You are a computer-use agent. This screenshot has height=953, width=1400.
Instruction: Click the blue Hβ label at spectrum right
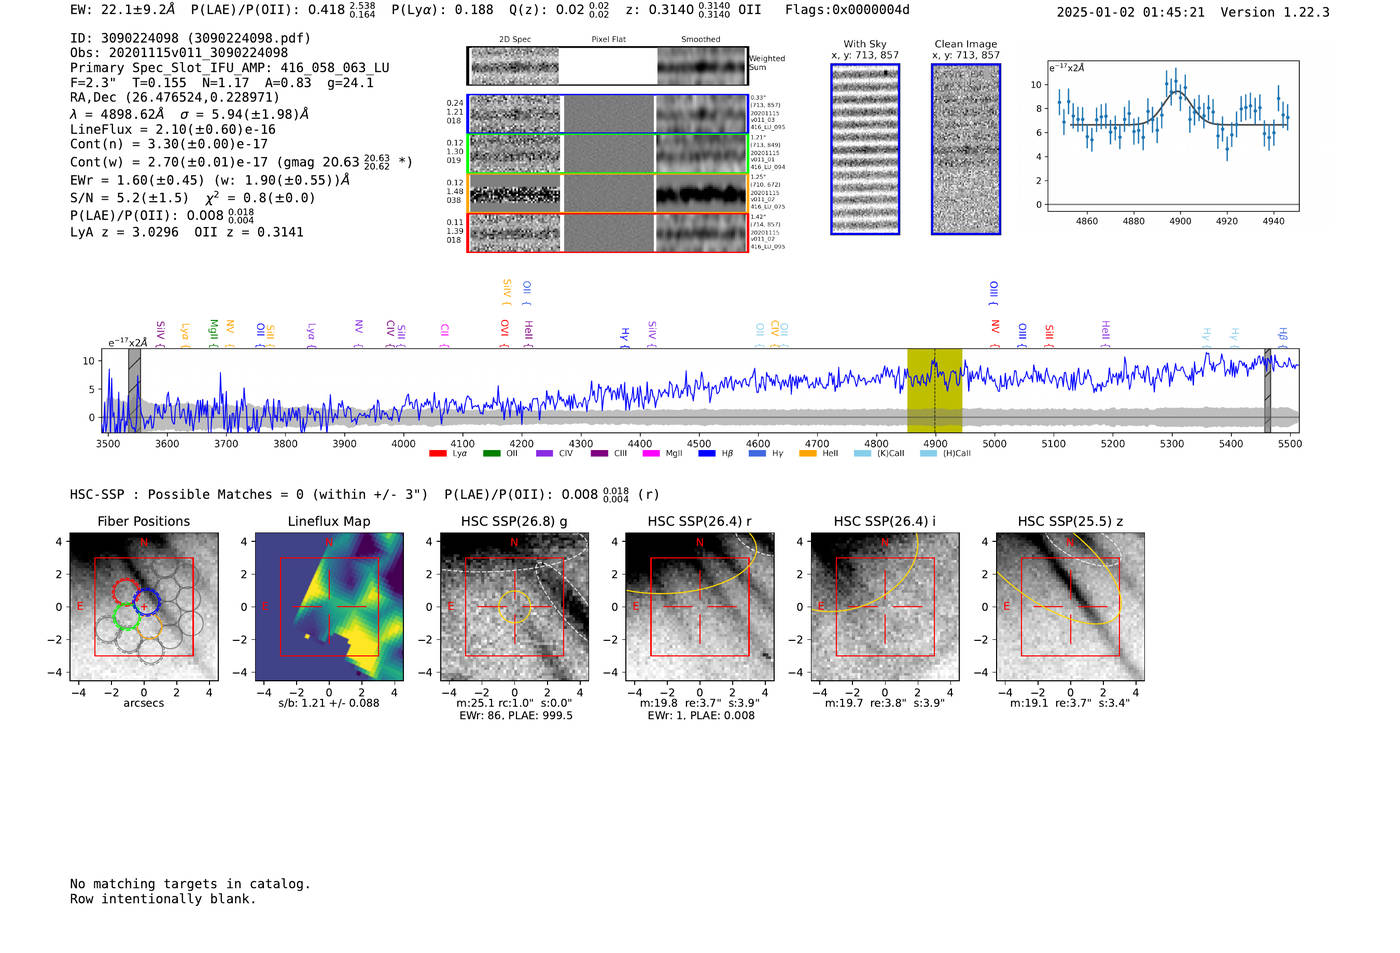click(x=1283, y=335)
